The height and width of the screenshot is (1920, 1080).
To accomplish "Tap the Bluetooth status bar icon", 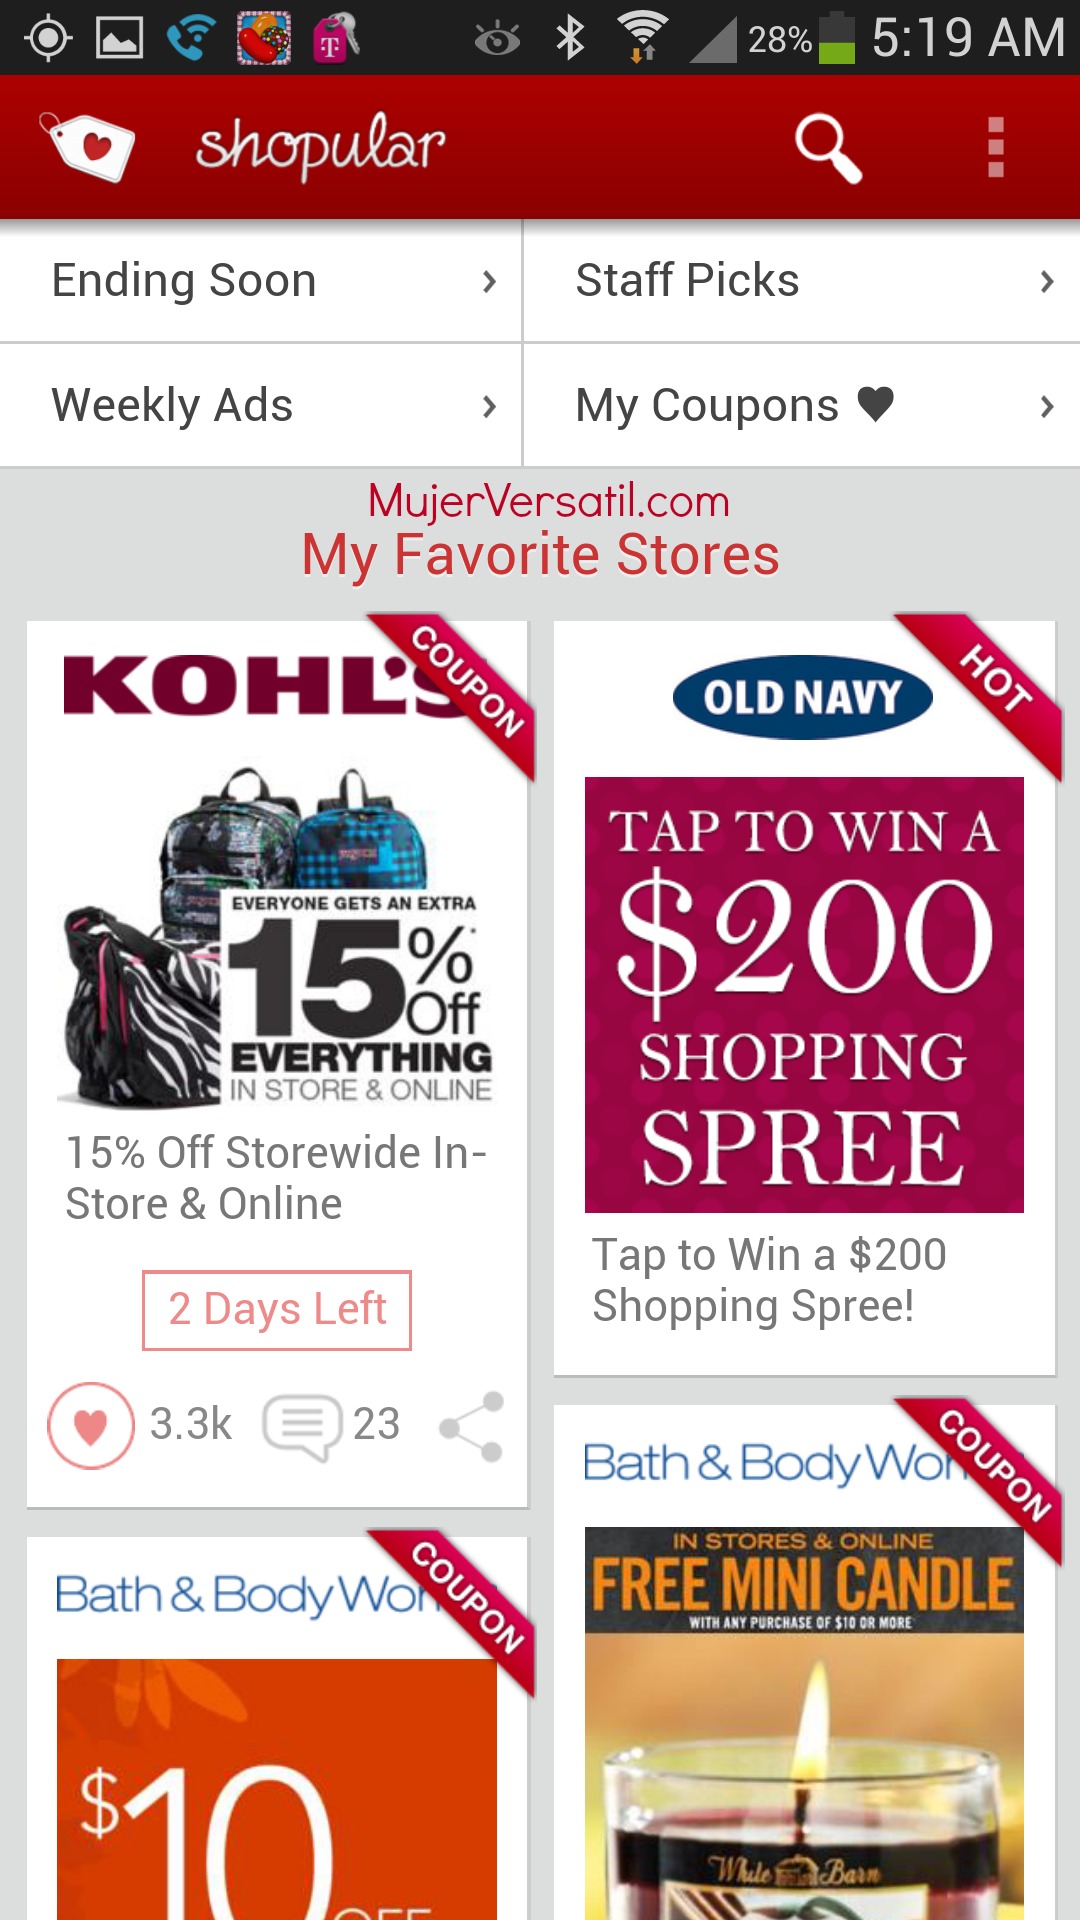I will point(570,38).
